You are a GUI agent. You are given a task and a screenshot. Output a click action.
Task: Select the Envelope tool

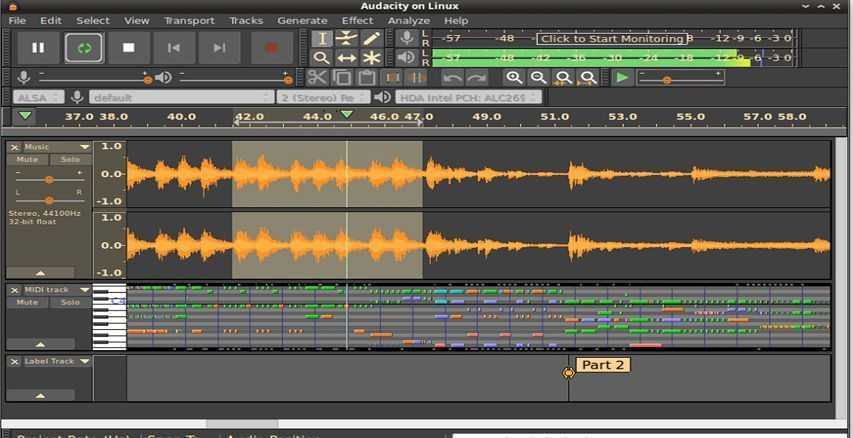347,39
